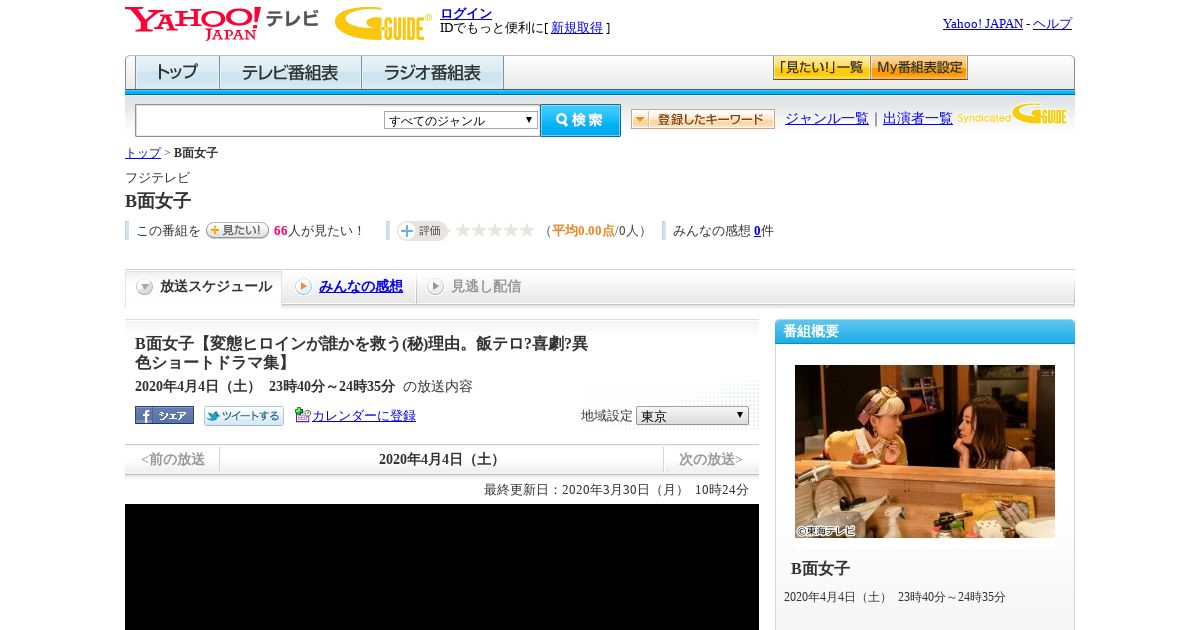The height and width of the screenshot is (630, 1200).
Task: Select the 見逃し配信 tab
Action: 486,287
